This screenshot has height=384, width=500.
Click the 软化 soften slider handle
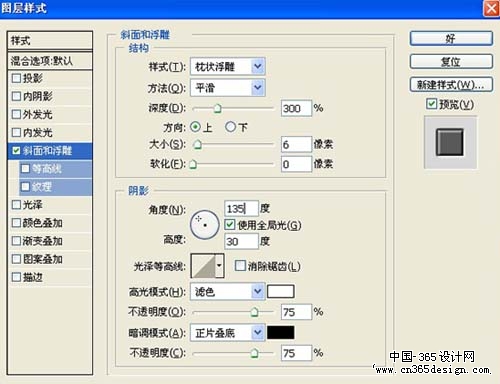pos(193,164)
